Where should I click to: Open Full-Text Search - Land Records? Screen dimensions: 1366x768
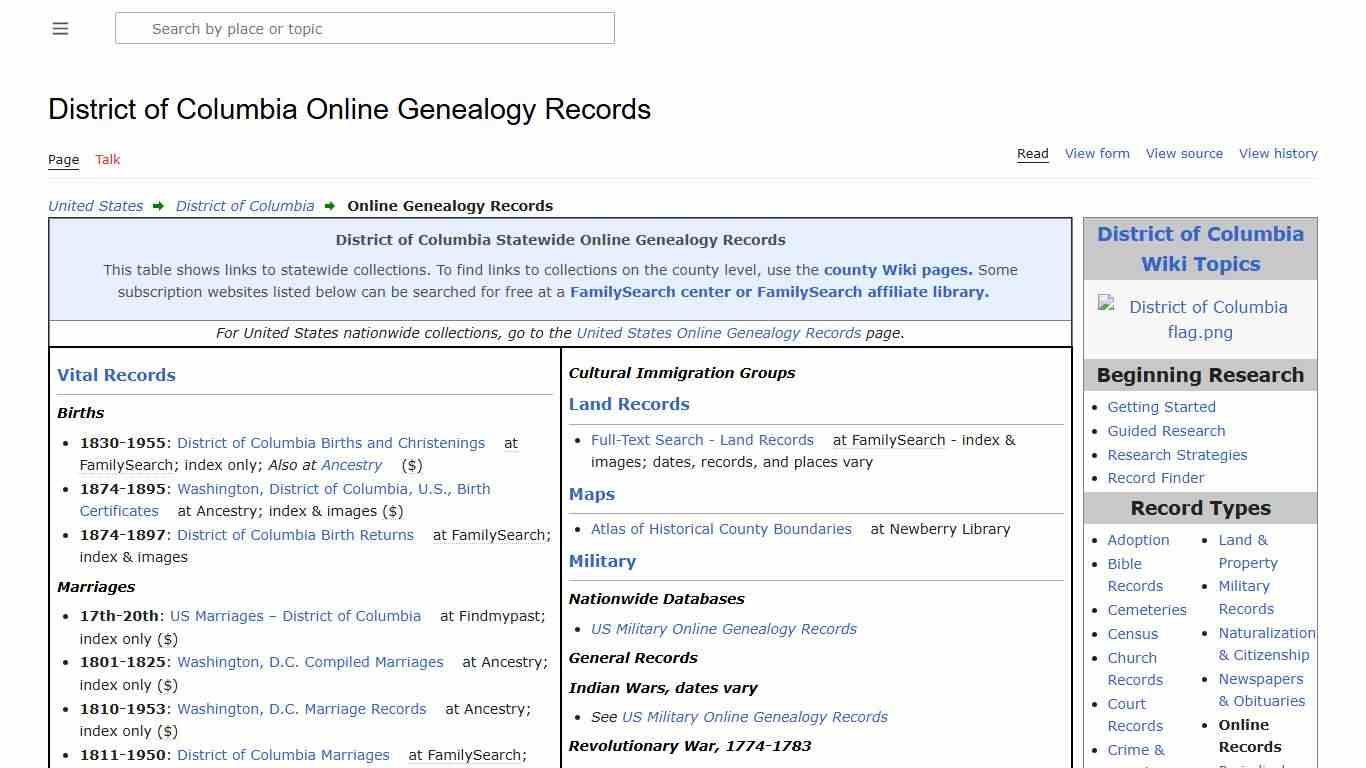702,440
